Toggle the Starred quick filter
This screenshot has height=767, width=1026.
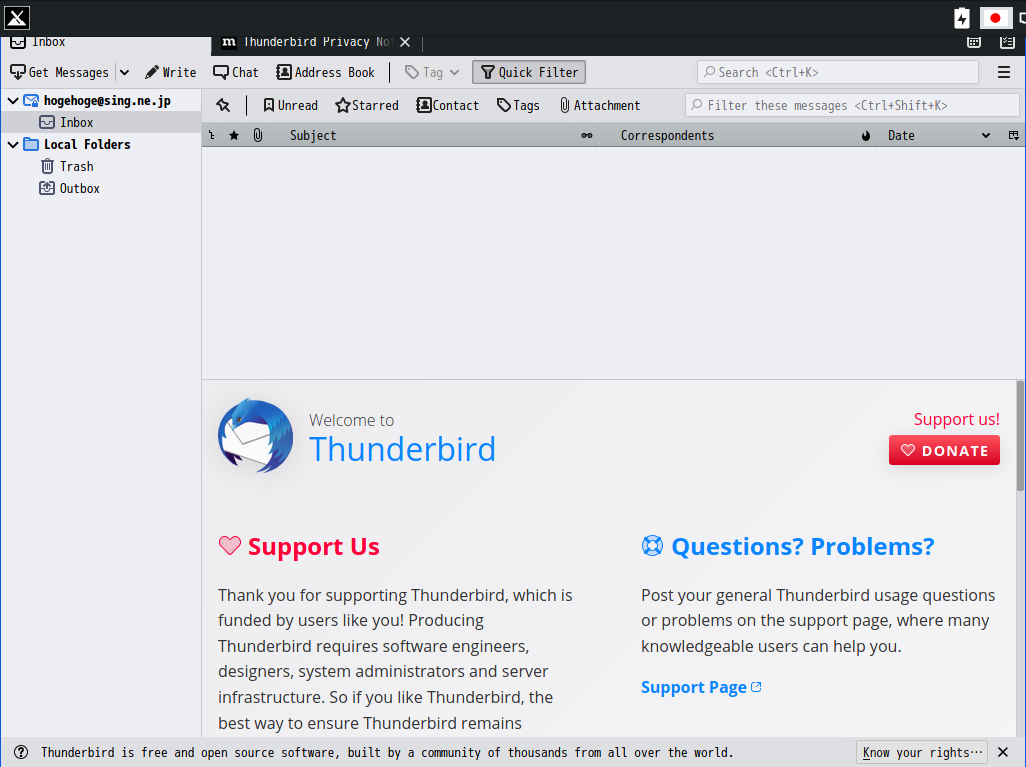coord(366,105)
